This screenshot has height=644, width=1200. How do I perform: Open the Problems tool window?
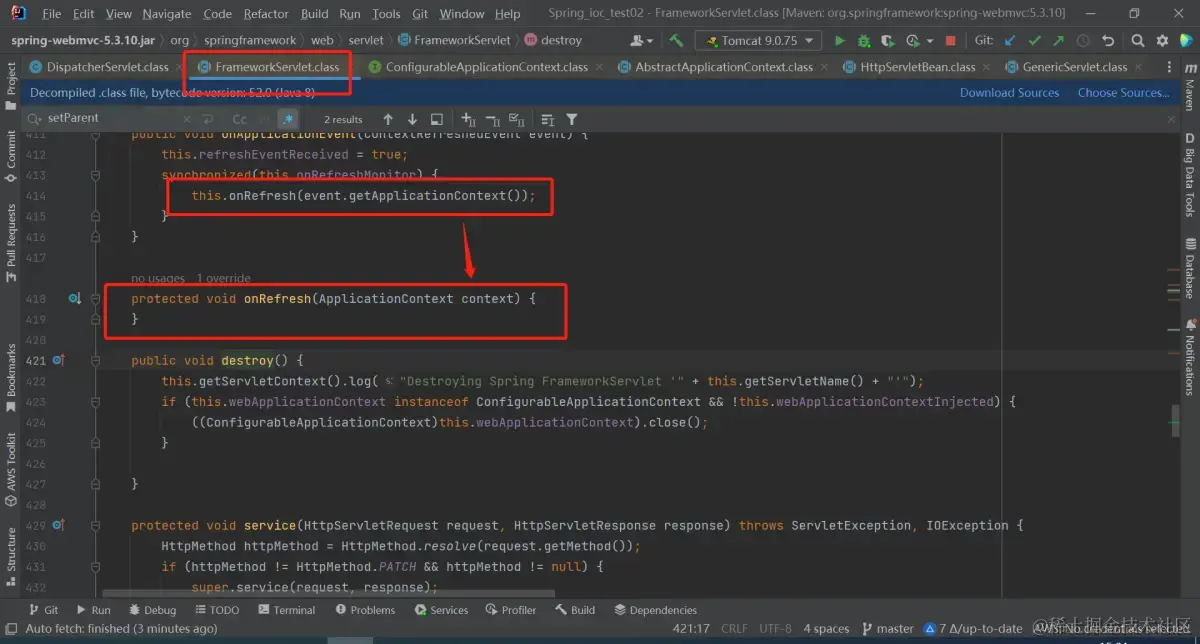[x=365, y=610]
